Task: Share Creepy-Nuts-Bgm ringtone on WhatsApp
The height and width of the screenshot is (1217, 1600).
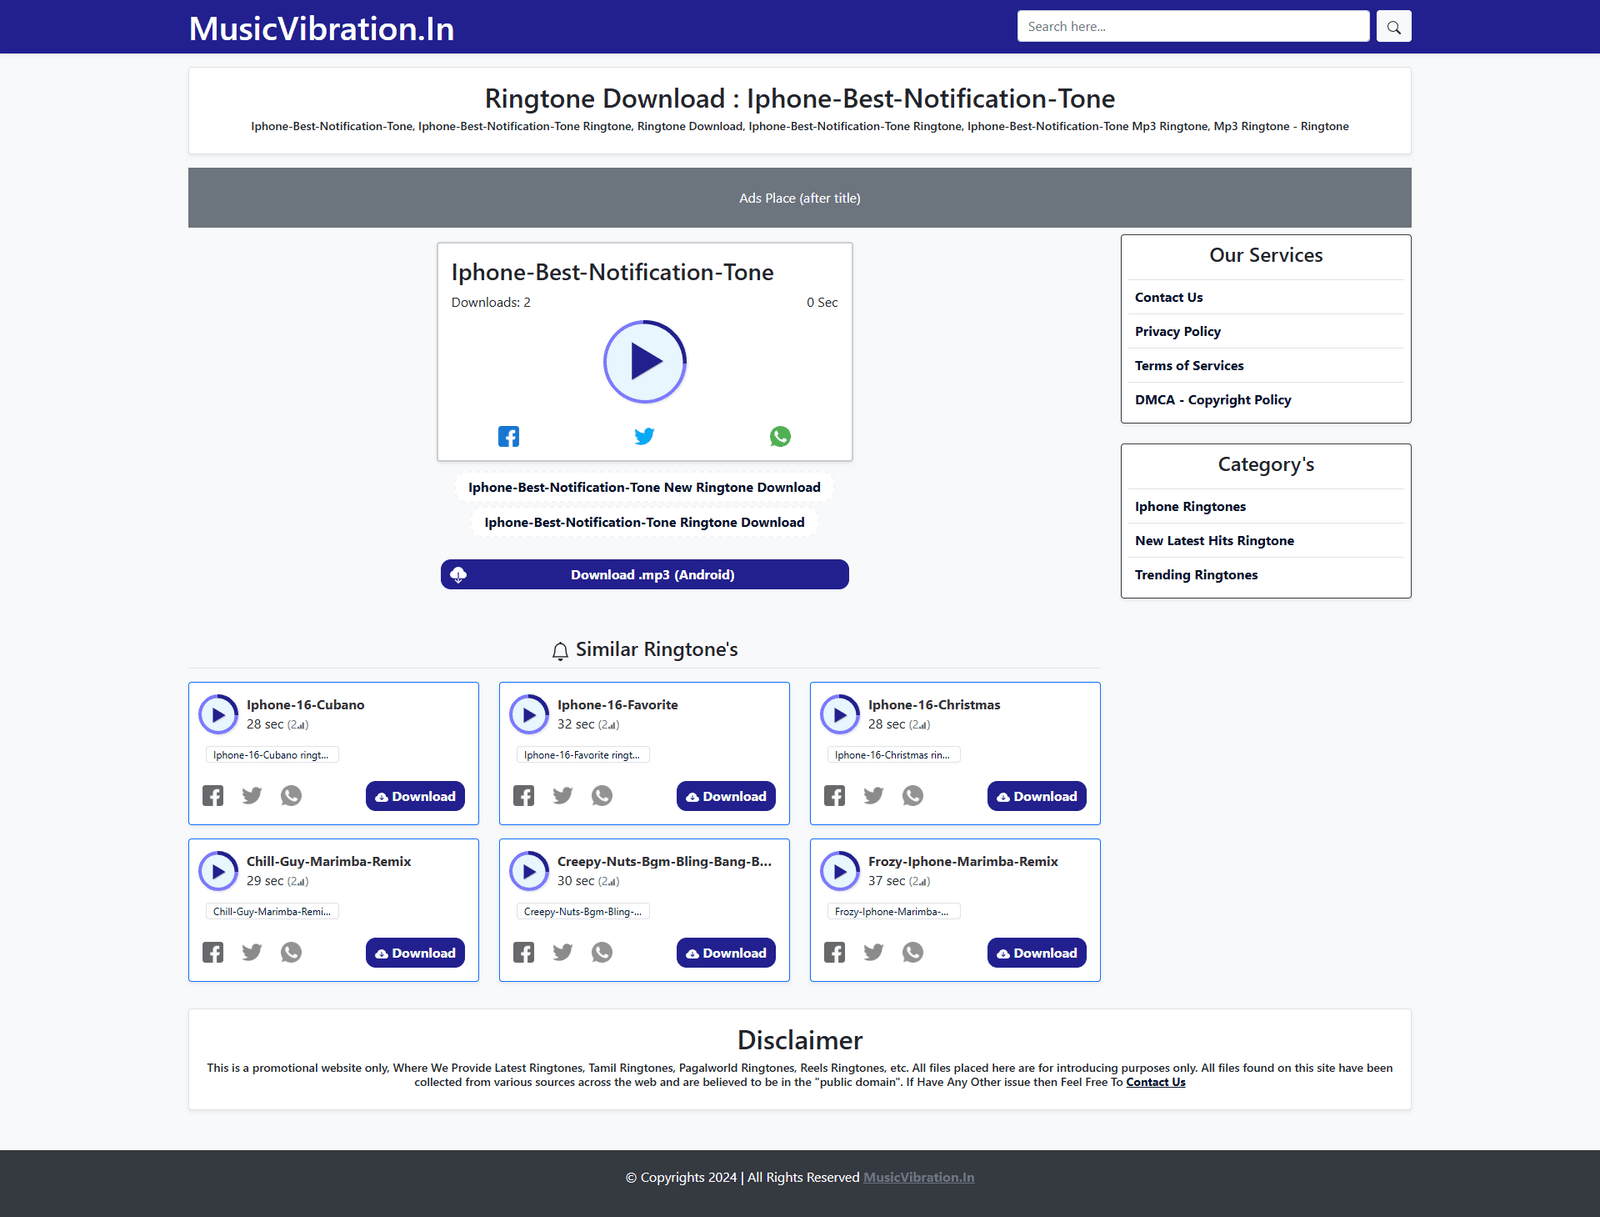Action: tap(602, 953)
